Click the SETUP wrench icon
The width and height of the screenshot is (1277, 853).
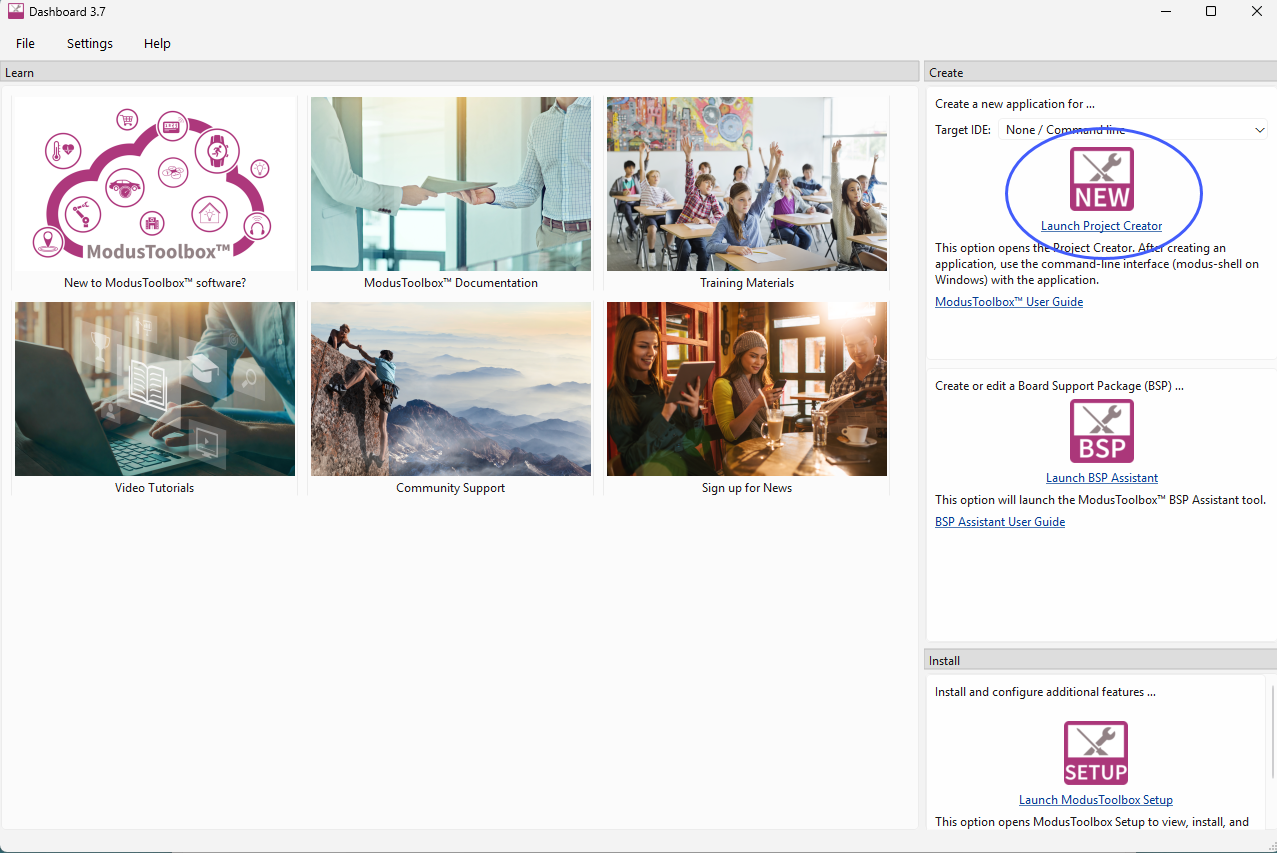tap(1095, 753)
